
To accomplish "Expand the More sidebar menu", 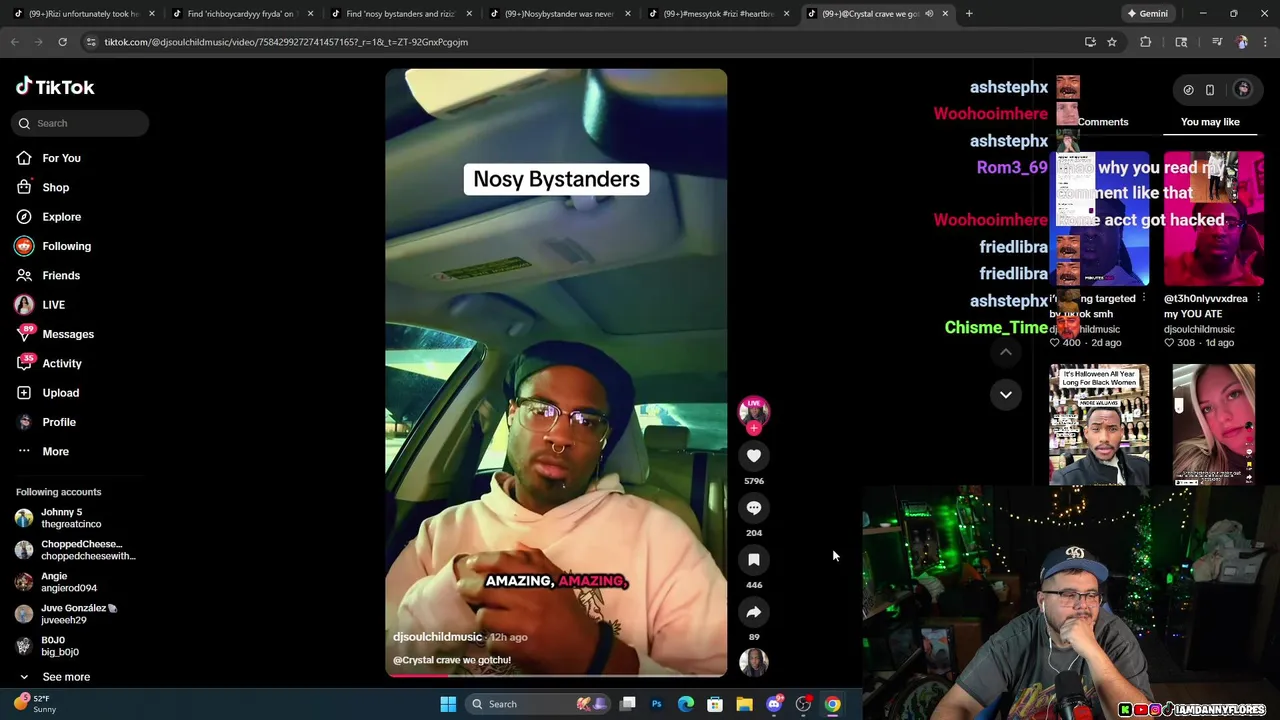I will [x=55, y=451].
